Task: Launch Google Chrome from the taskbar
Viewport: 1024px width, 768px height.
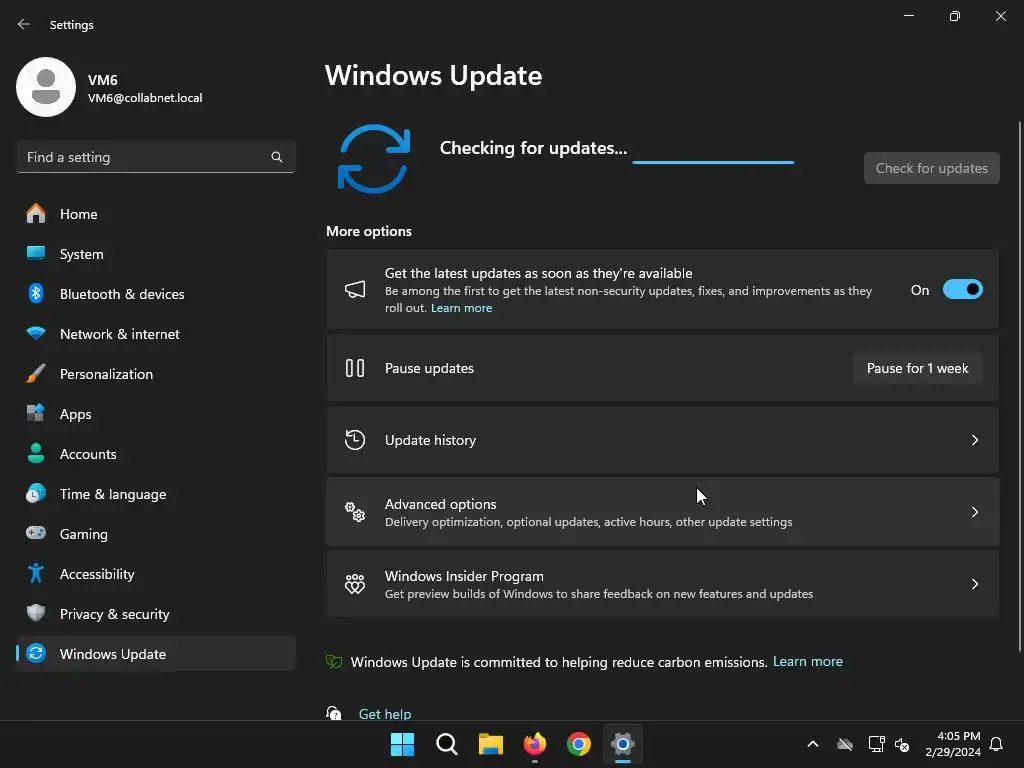Action: 579,744
